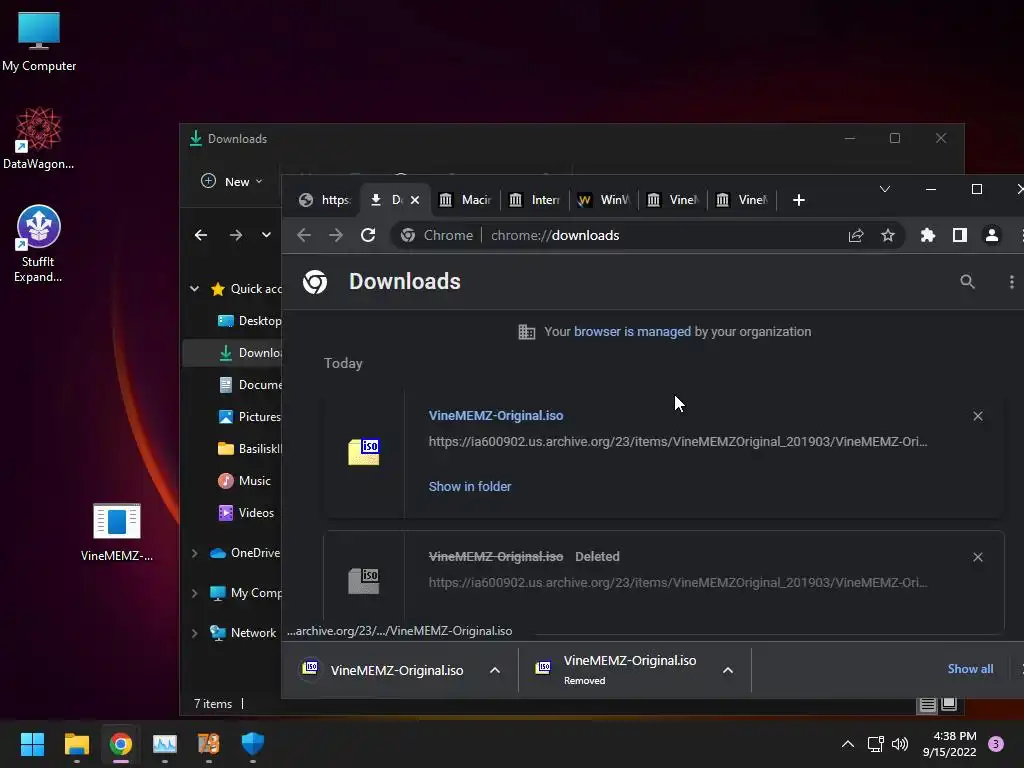The width and height of the screenshot is (1024, 768).
Task: Go forward in File Explorer Downloads window
Action: pyautogui.click(x=236, y=235)
